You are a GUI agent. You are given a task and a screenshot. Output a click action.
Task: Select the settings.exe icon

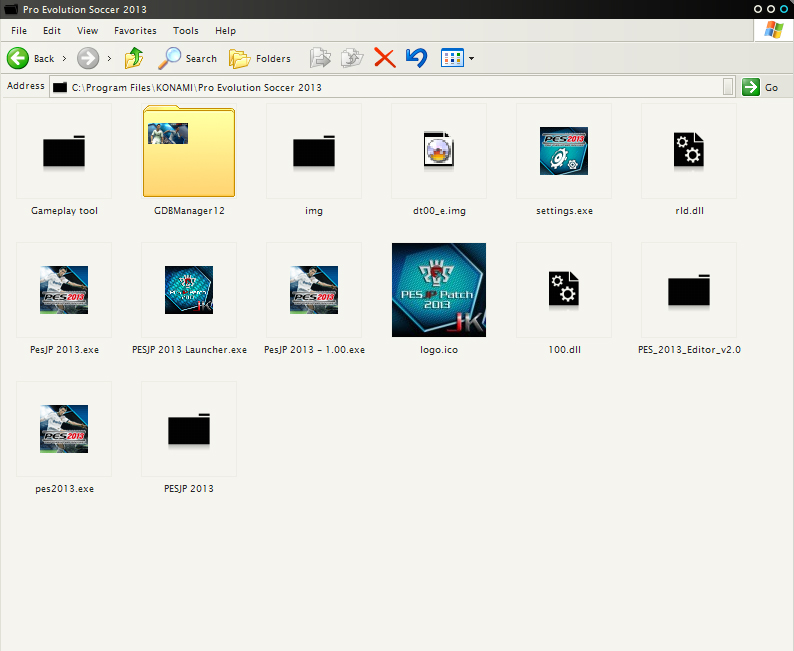(x=564, y=151)
